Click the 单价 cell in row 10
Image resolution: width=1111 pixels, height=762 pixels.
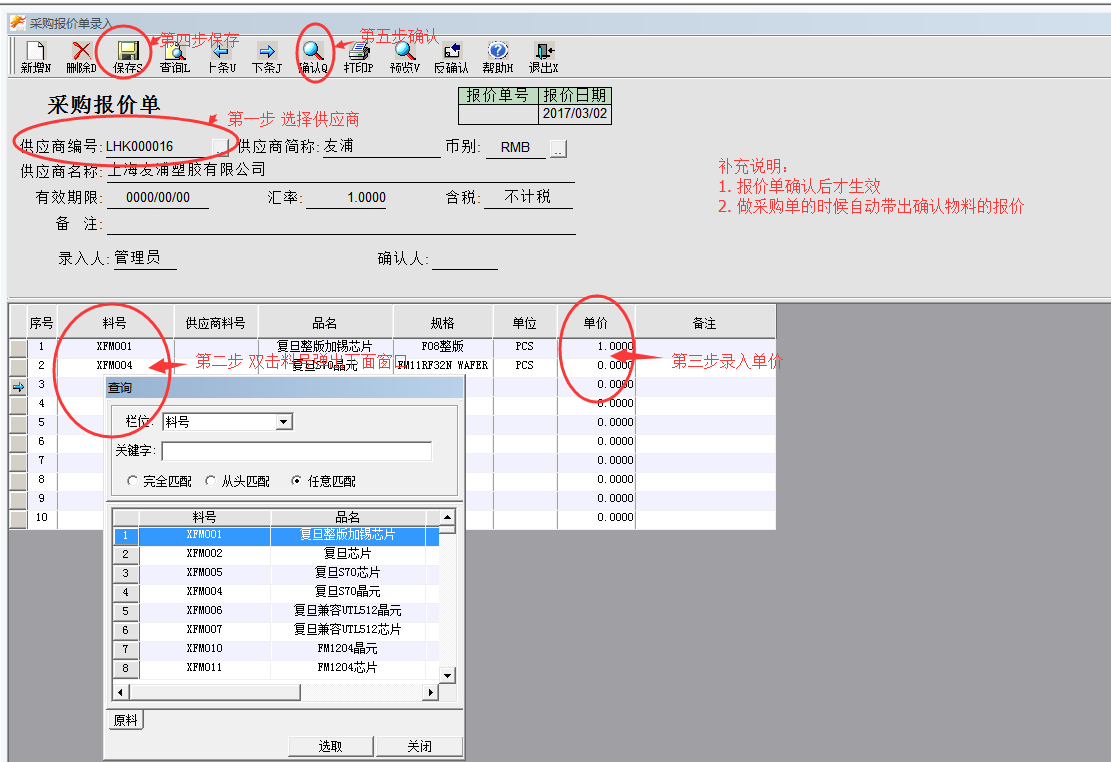596,518
